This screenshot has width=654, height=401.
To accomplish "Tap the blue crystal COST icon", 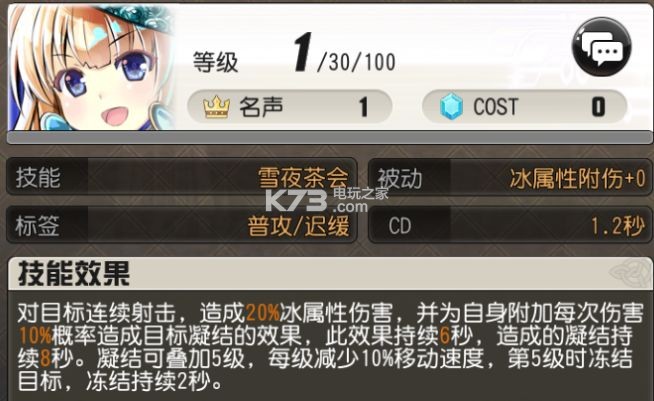I will click(x=451, y=106).
